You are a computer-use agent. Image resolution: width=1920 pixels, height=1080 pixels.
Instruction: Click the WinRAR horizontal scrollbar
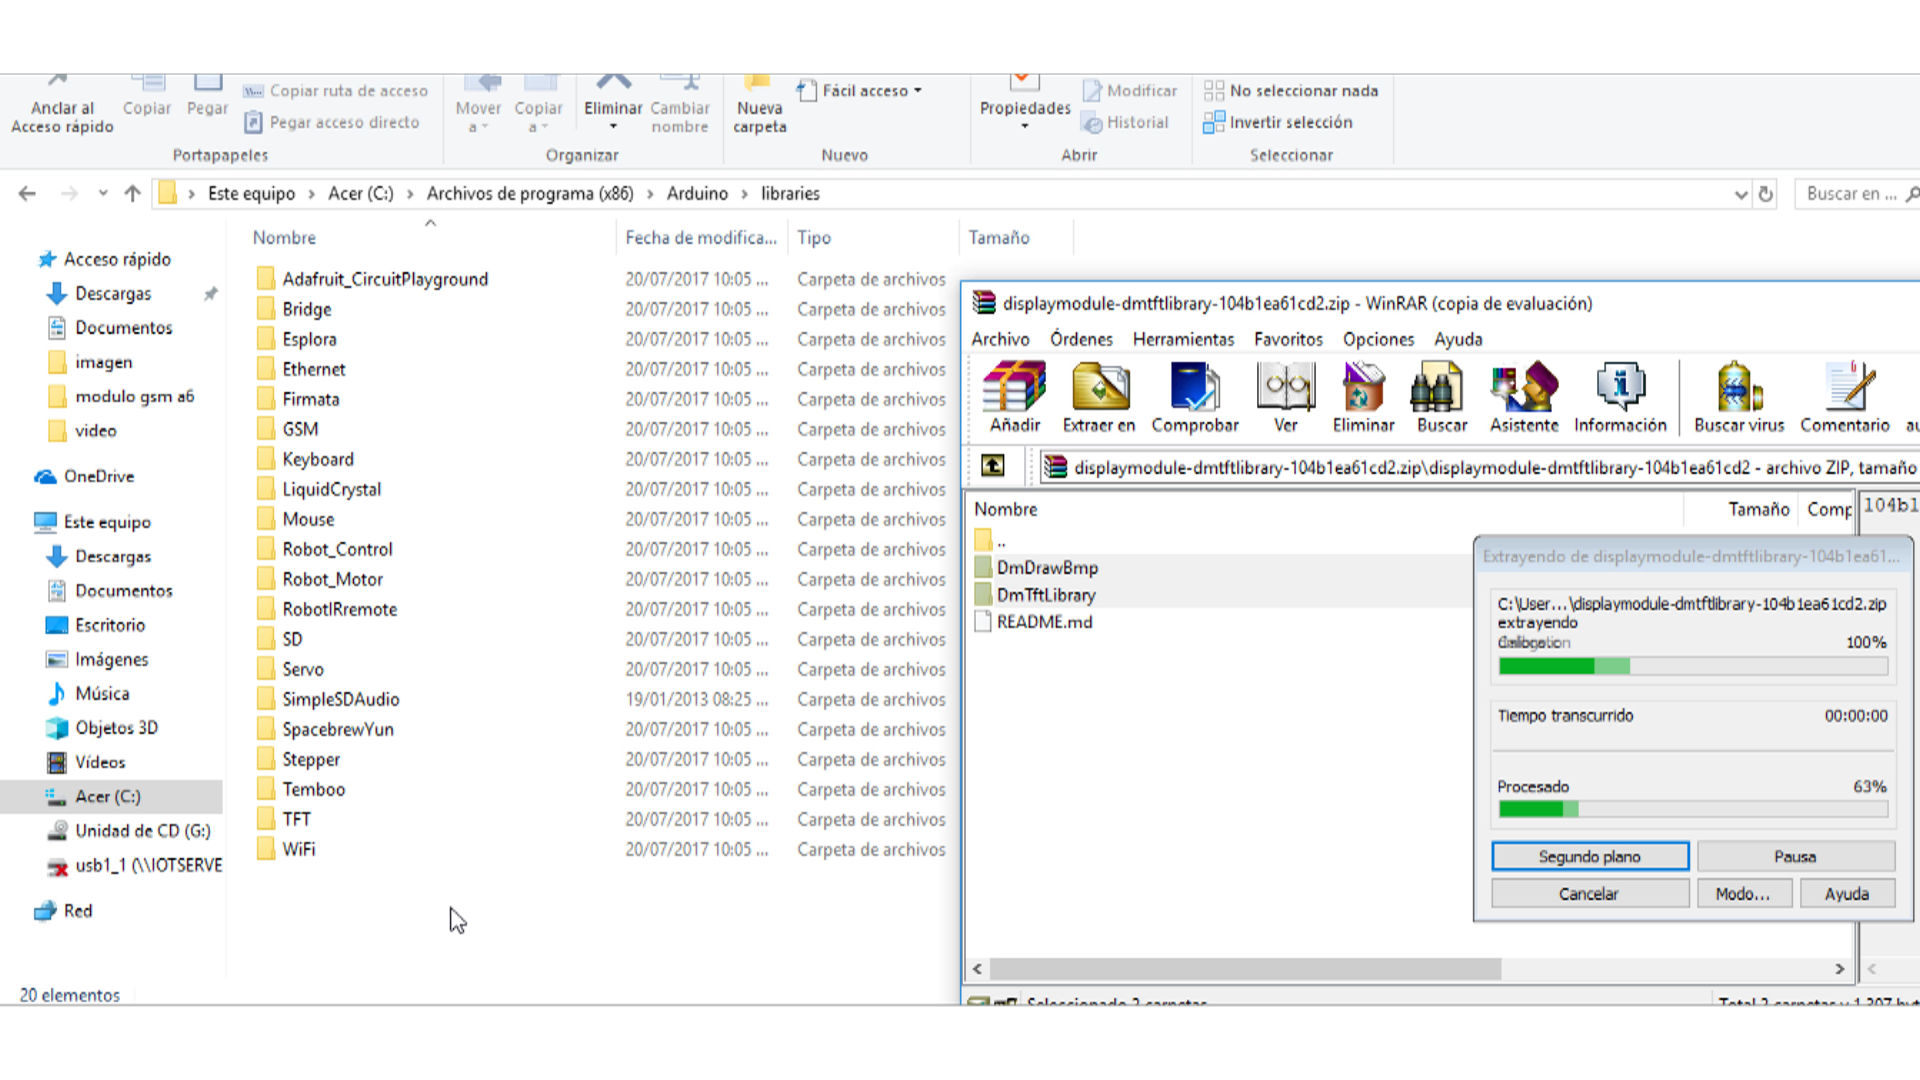(1244, 969)
